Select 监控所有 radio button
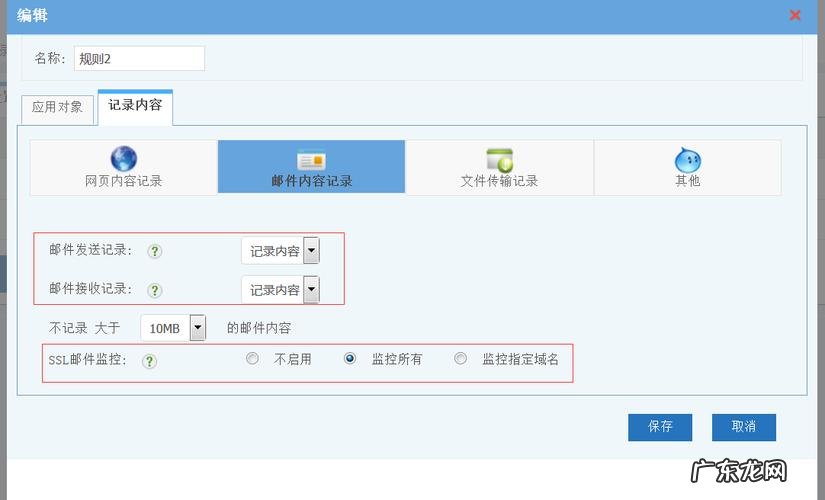Viewport: 825px width, 500px height. point(350,358)
